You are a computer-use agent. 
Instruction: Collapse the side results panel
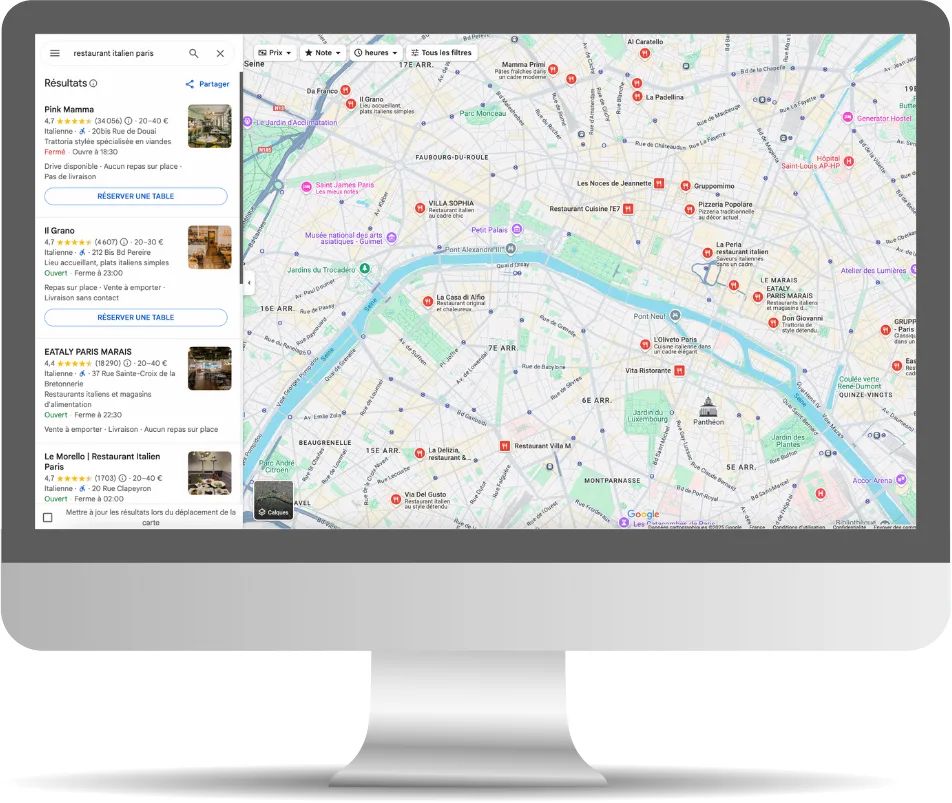tap(249, 283)
